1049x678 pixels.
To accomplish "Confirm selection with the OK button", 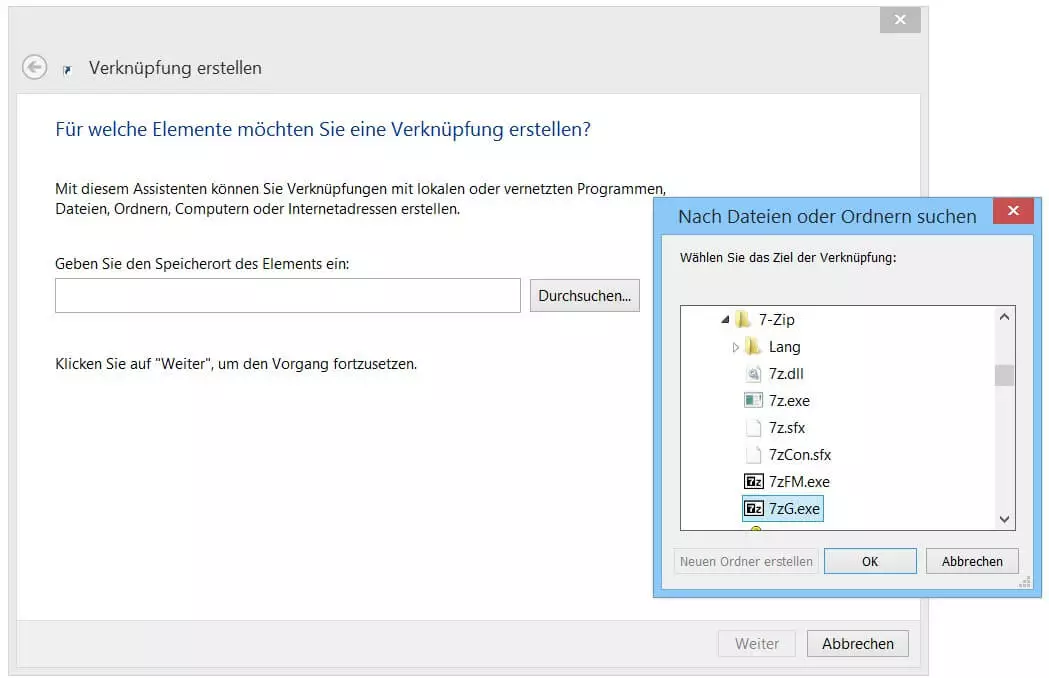I will (x=870, y=561).
